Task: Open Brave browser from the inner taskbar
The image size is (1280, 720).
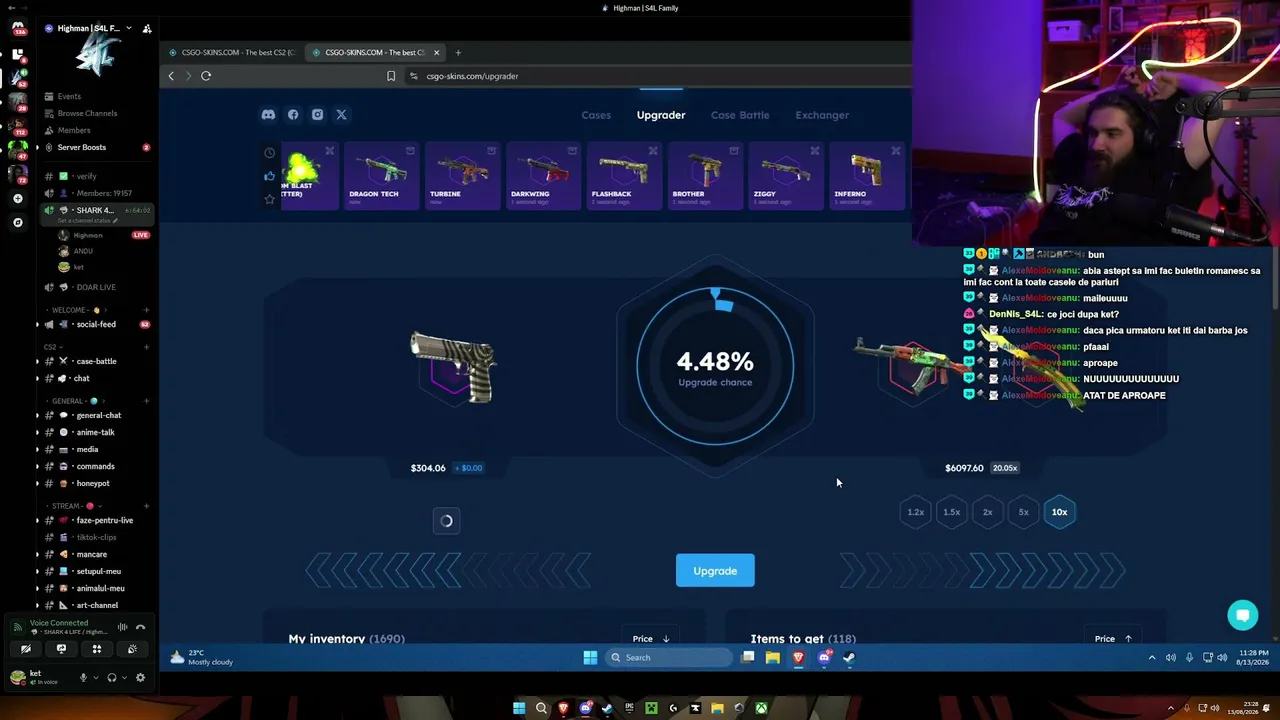Action: 798,657
